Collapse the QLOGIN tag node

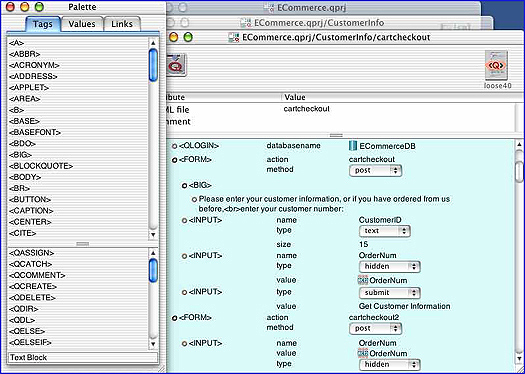174,146
